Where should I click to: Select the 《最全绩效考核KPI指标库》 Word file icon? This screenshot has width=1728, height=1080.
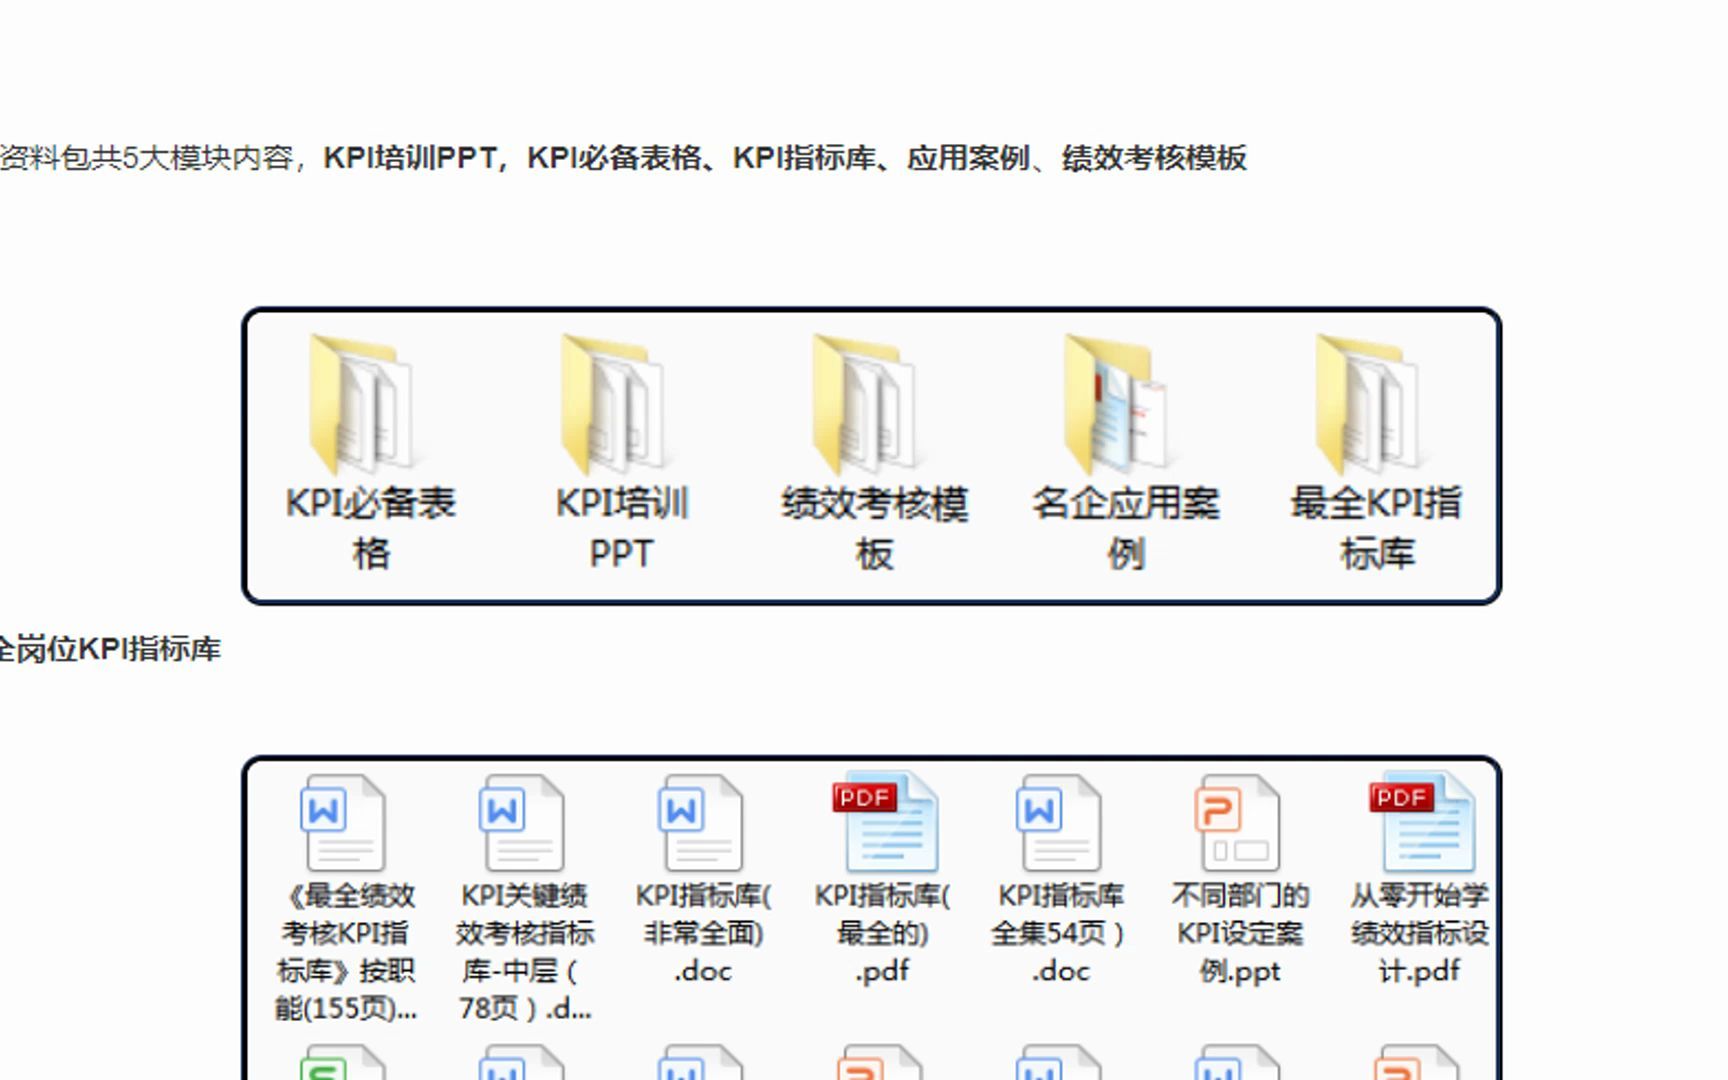pos(343,822)
